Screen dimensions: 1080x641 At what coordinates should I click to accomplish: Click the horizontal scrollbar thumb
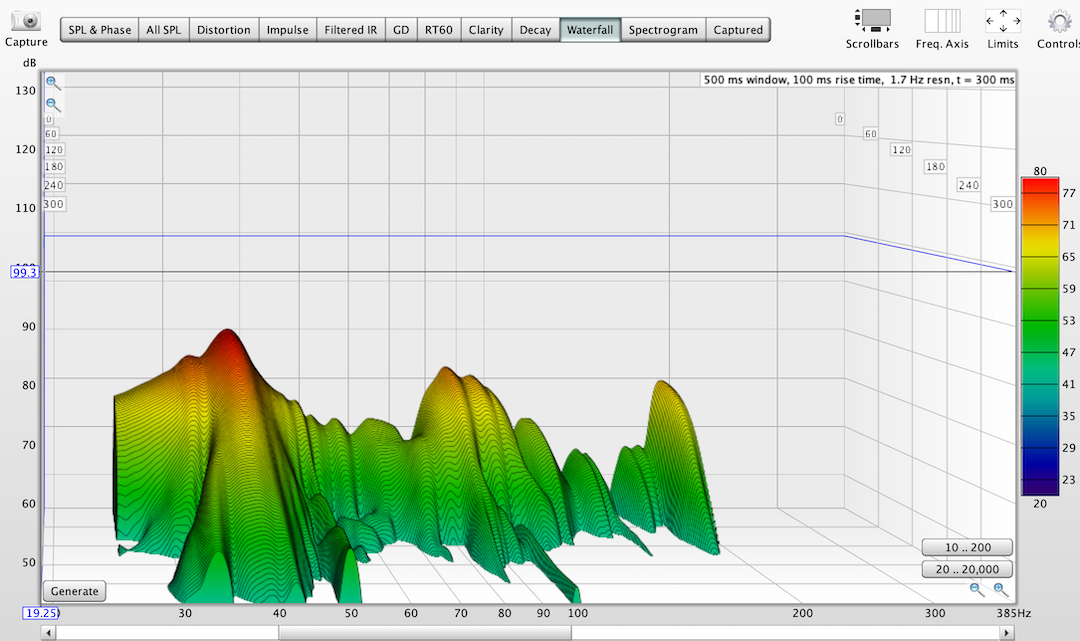click(x=425, y=632)
